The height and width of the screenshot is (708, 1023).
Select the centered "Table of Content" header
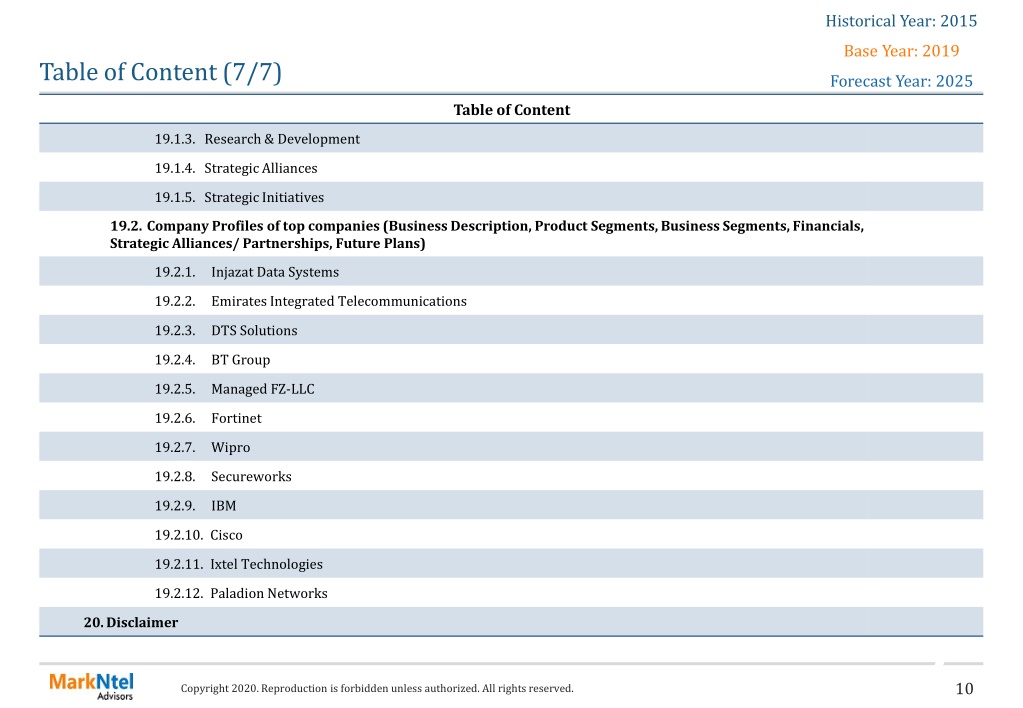[512, 110]
